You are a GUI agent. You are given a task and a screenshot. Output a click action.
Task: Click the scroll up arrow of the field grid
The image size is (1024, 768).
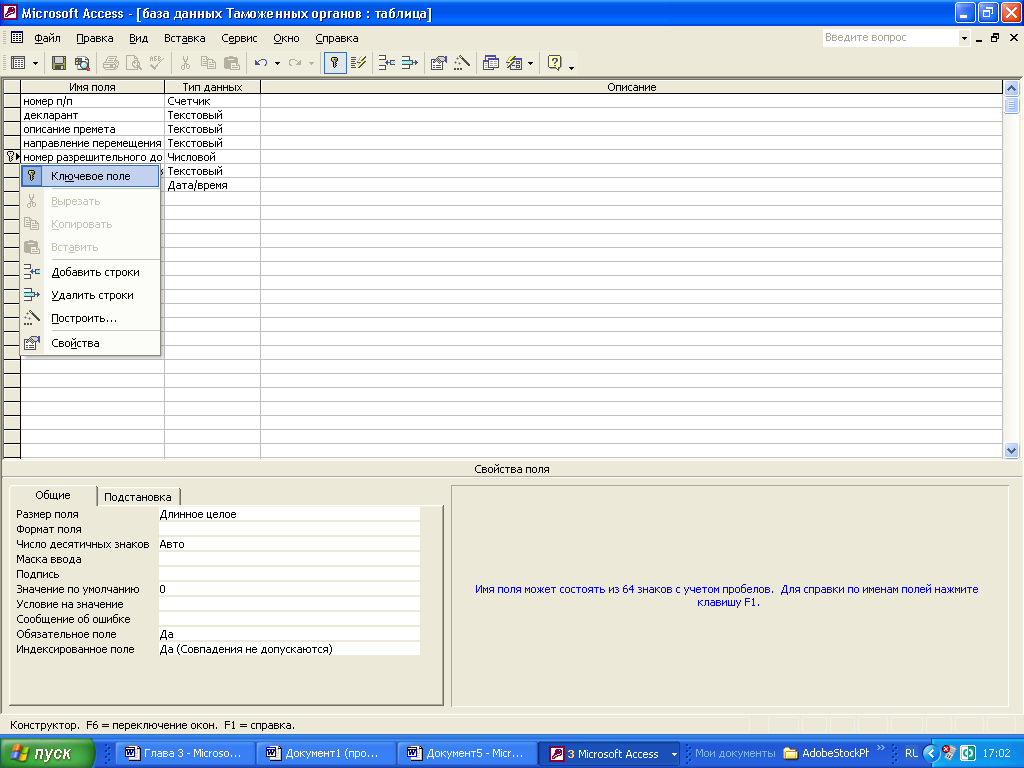pos(1011,88)
